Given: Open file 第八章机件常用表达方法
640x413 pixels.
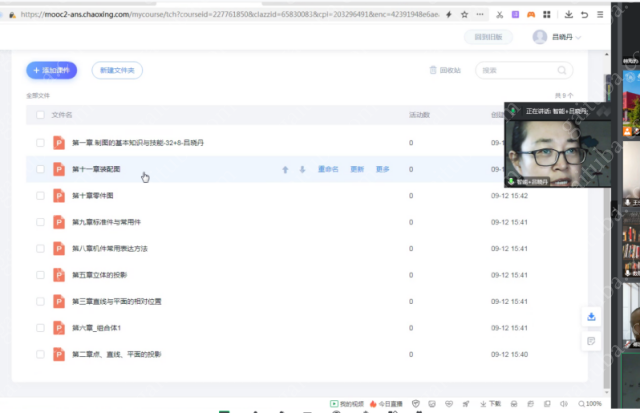Looking at the screenshot, I should [110, 249].
